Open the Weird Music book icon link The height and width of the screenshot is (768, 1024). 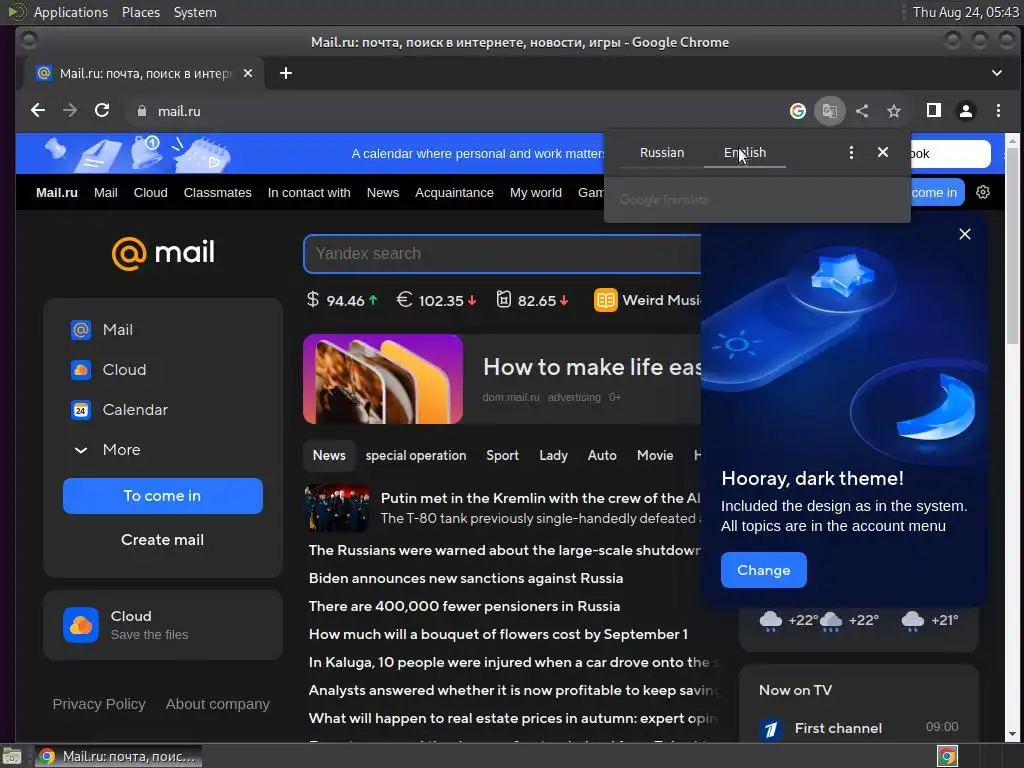(605, 300)
